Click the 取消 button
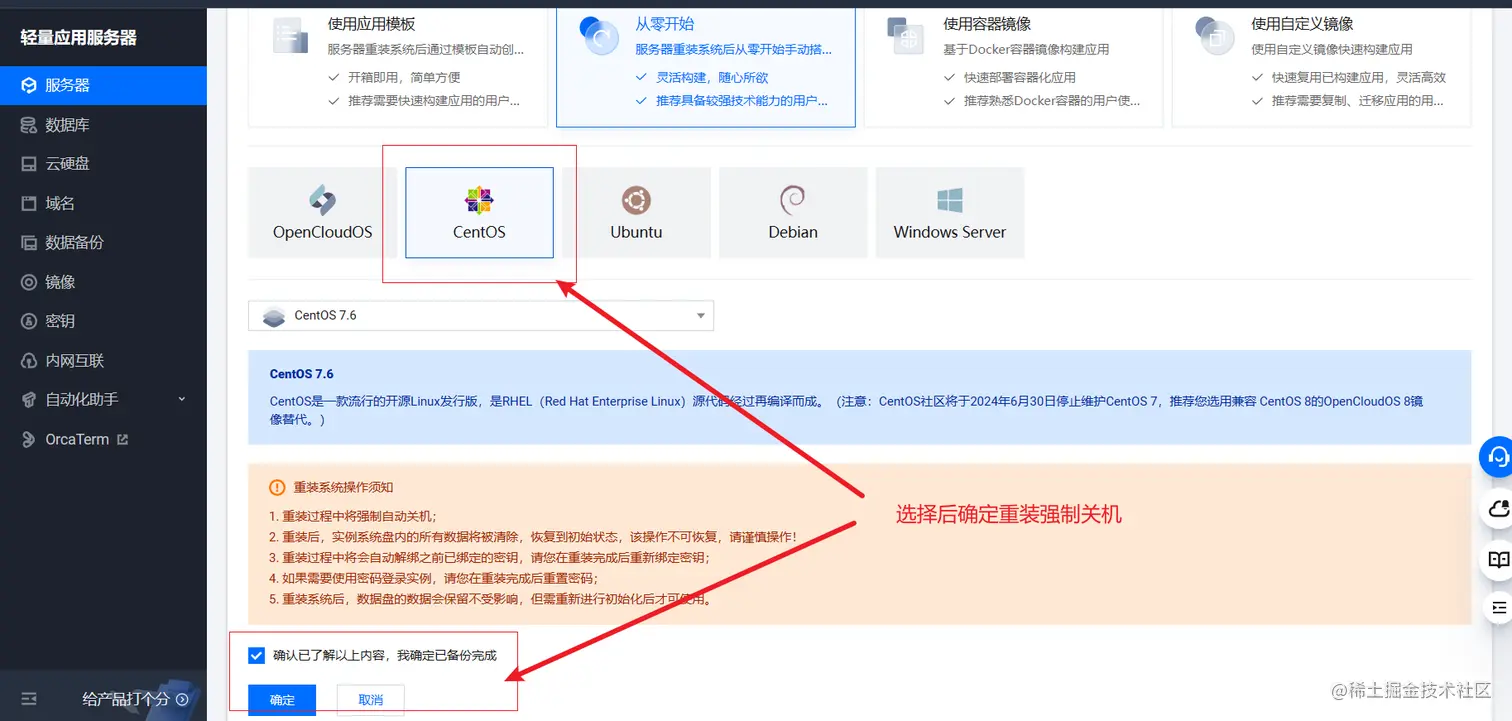 click(x=370, y=700)
